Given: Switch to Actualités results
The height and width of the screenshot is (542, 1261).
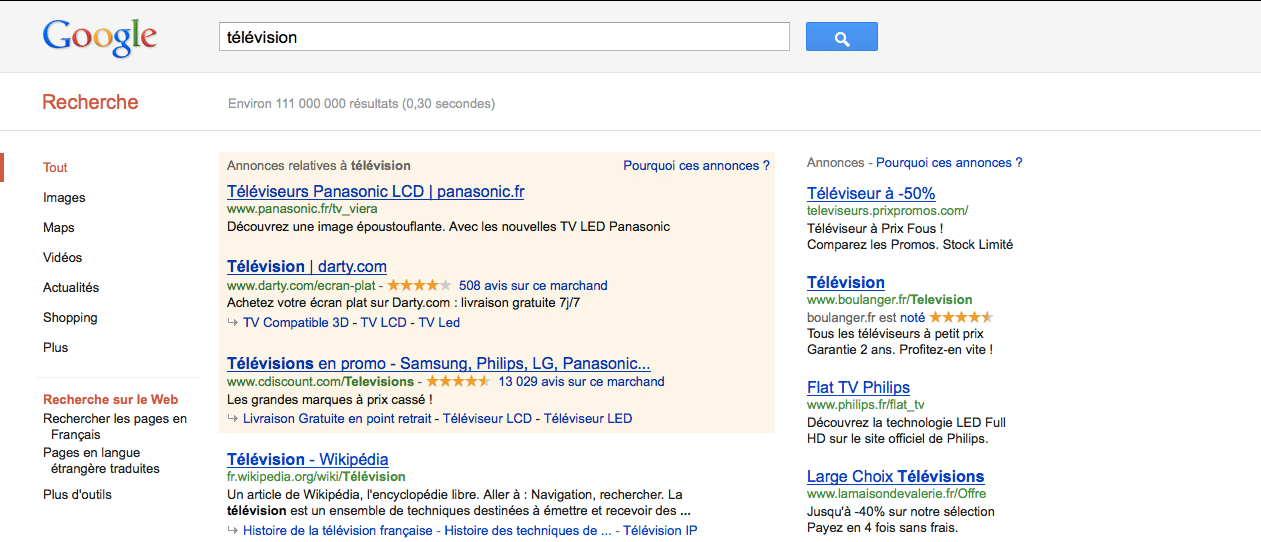Looking at the screenshot, I should [x=71, y=287].
